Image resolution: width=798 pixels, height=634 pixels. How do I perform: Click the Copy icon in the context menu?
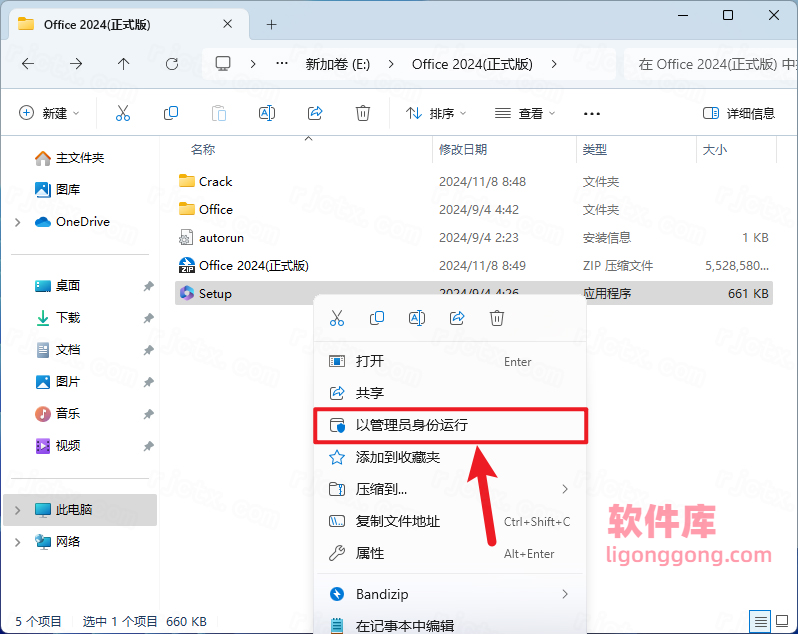pyautogui.click(x=377, y=319)
